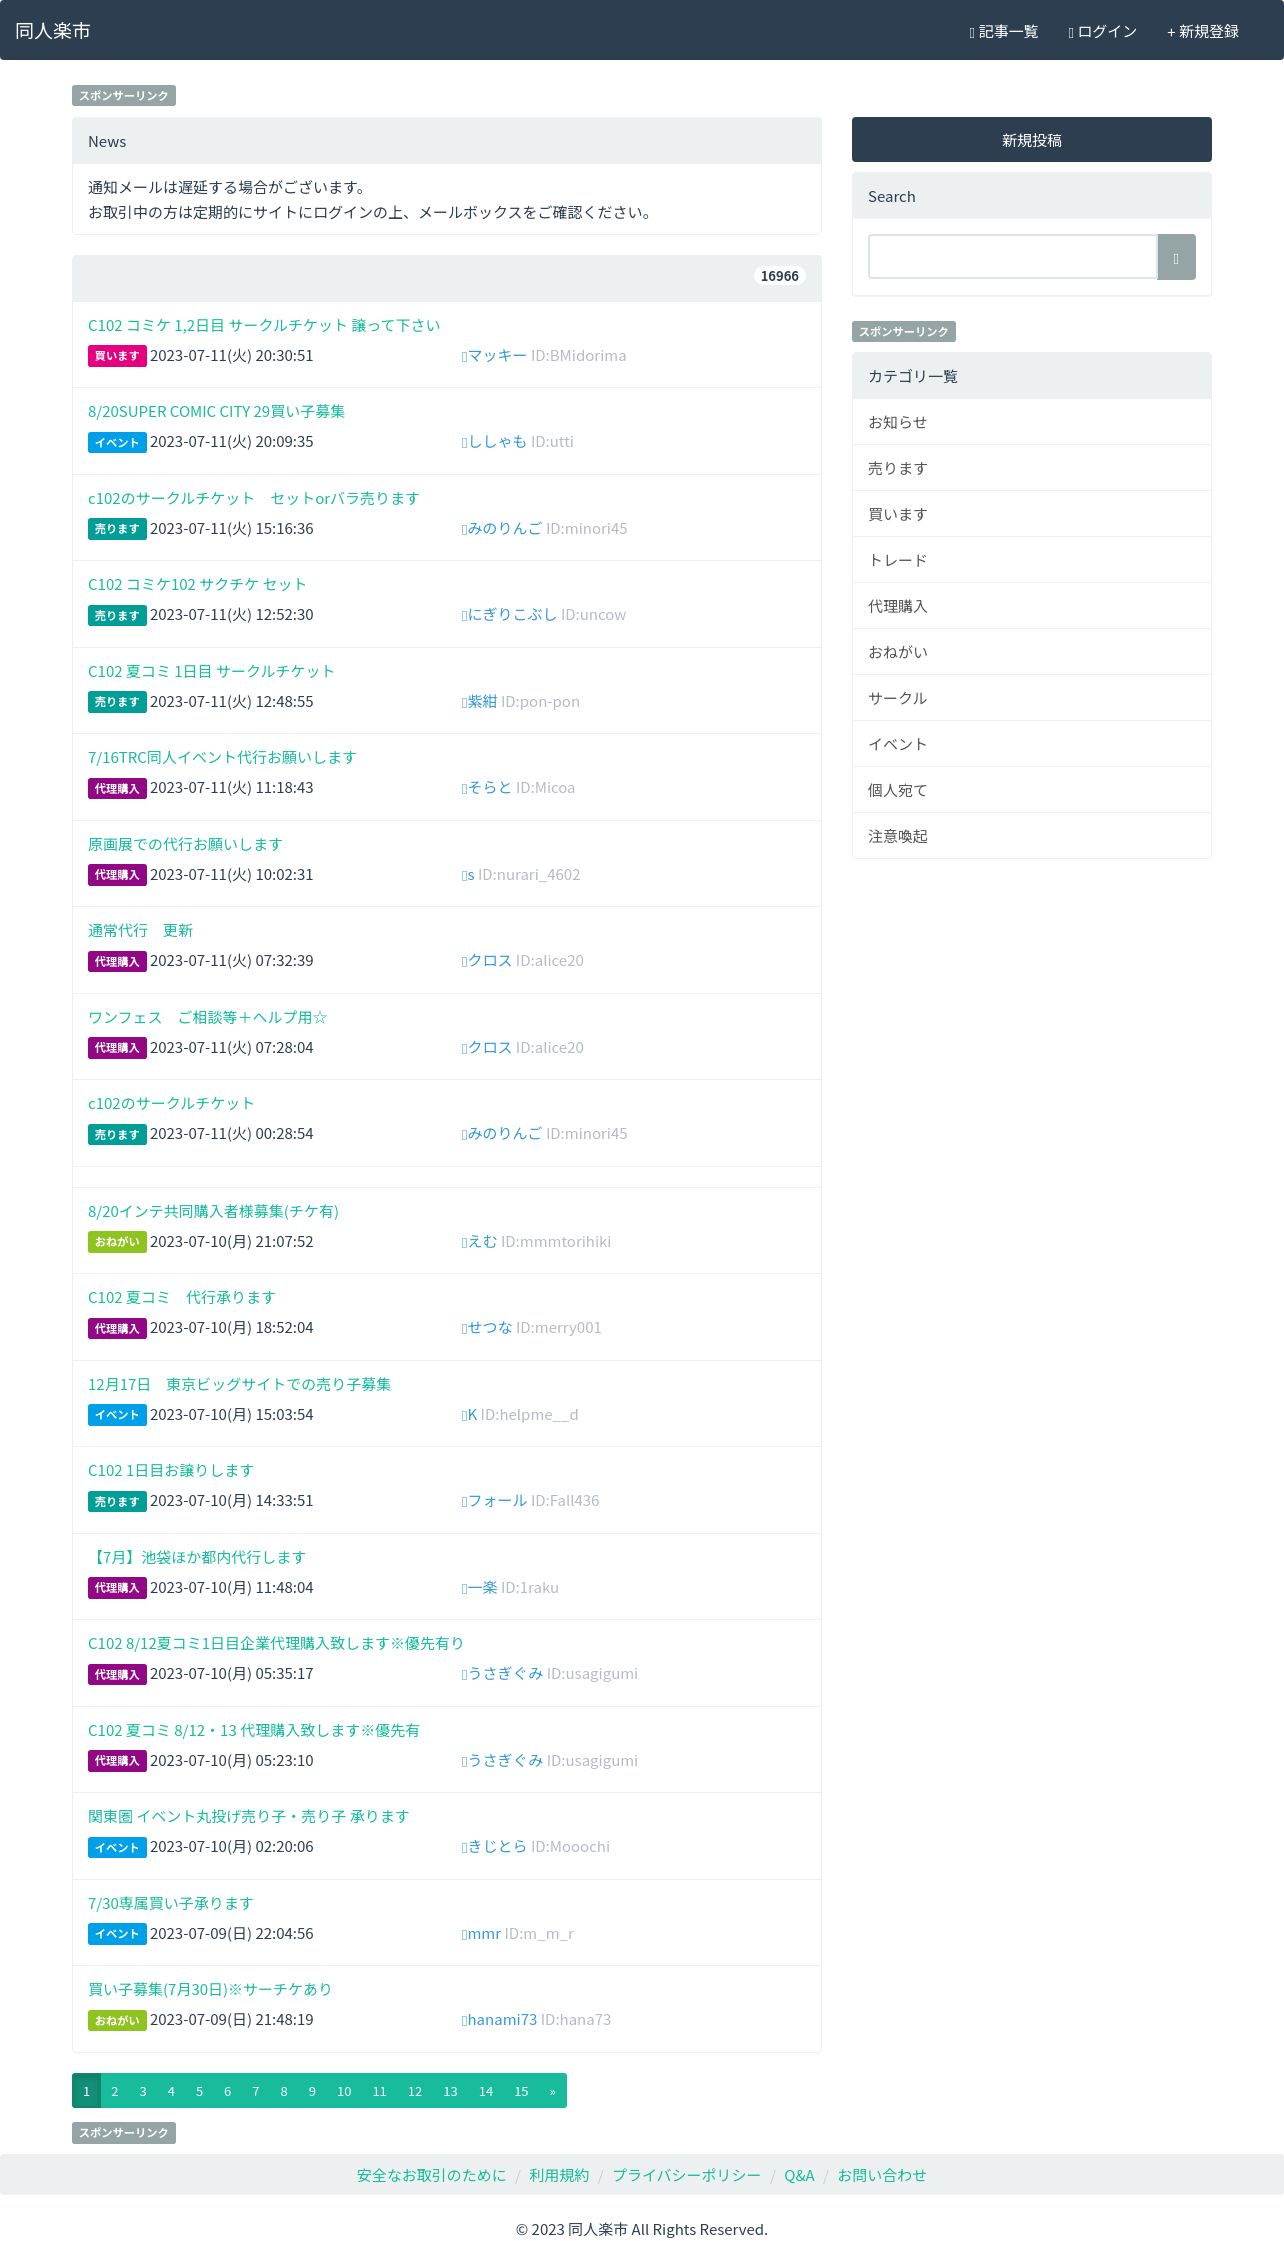Select the おねがい category in sidebar
This screenshot has width=1284, height=2241.
point(1031,652)
